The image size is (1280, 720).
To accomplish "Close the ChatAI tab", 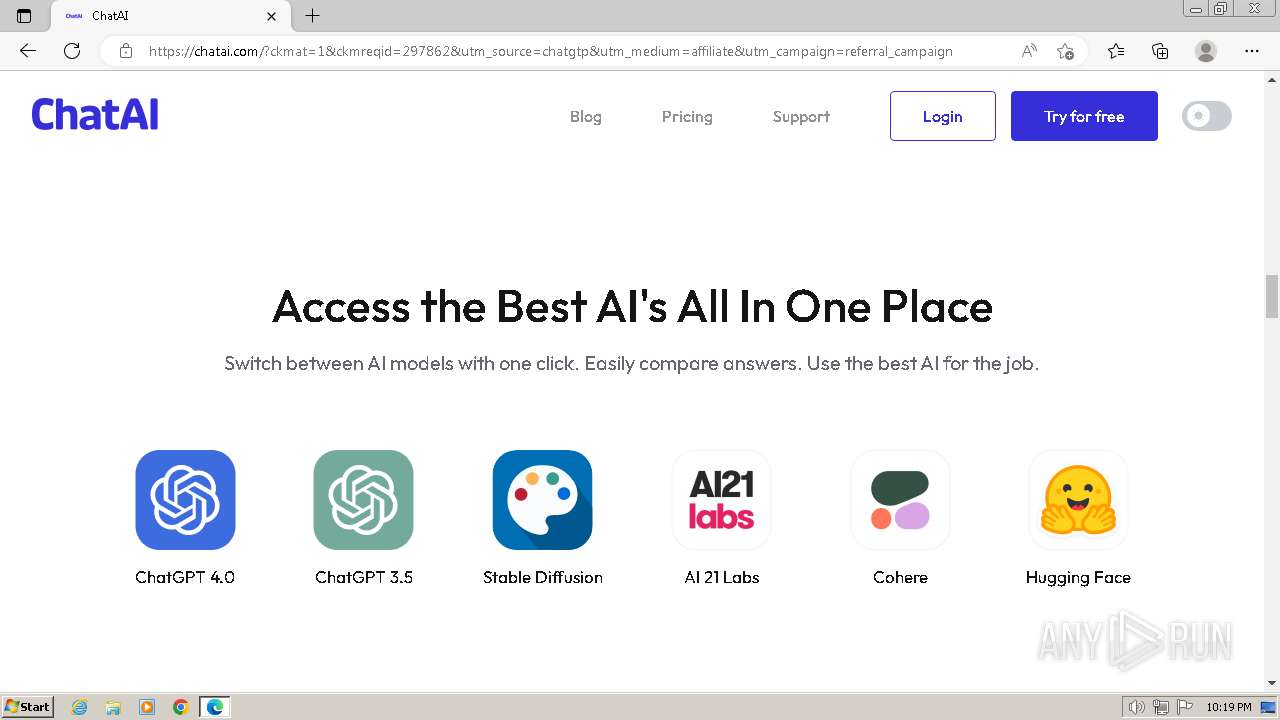I will [x=271, y=16].
